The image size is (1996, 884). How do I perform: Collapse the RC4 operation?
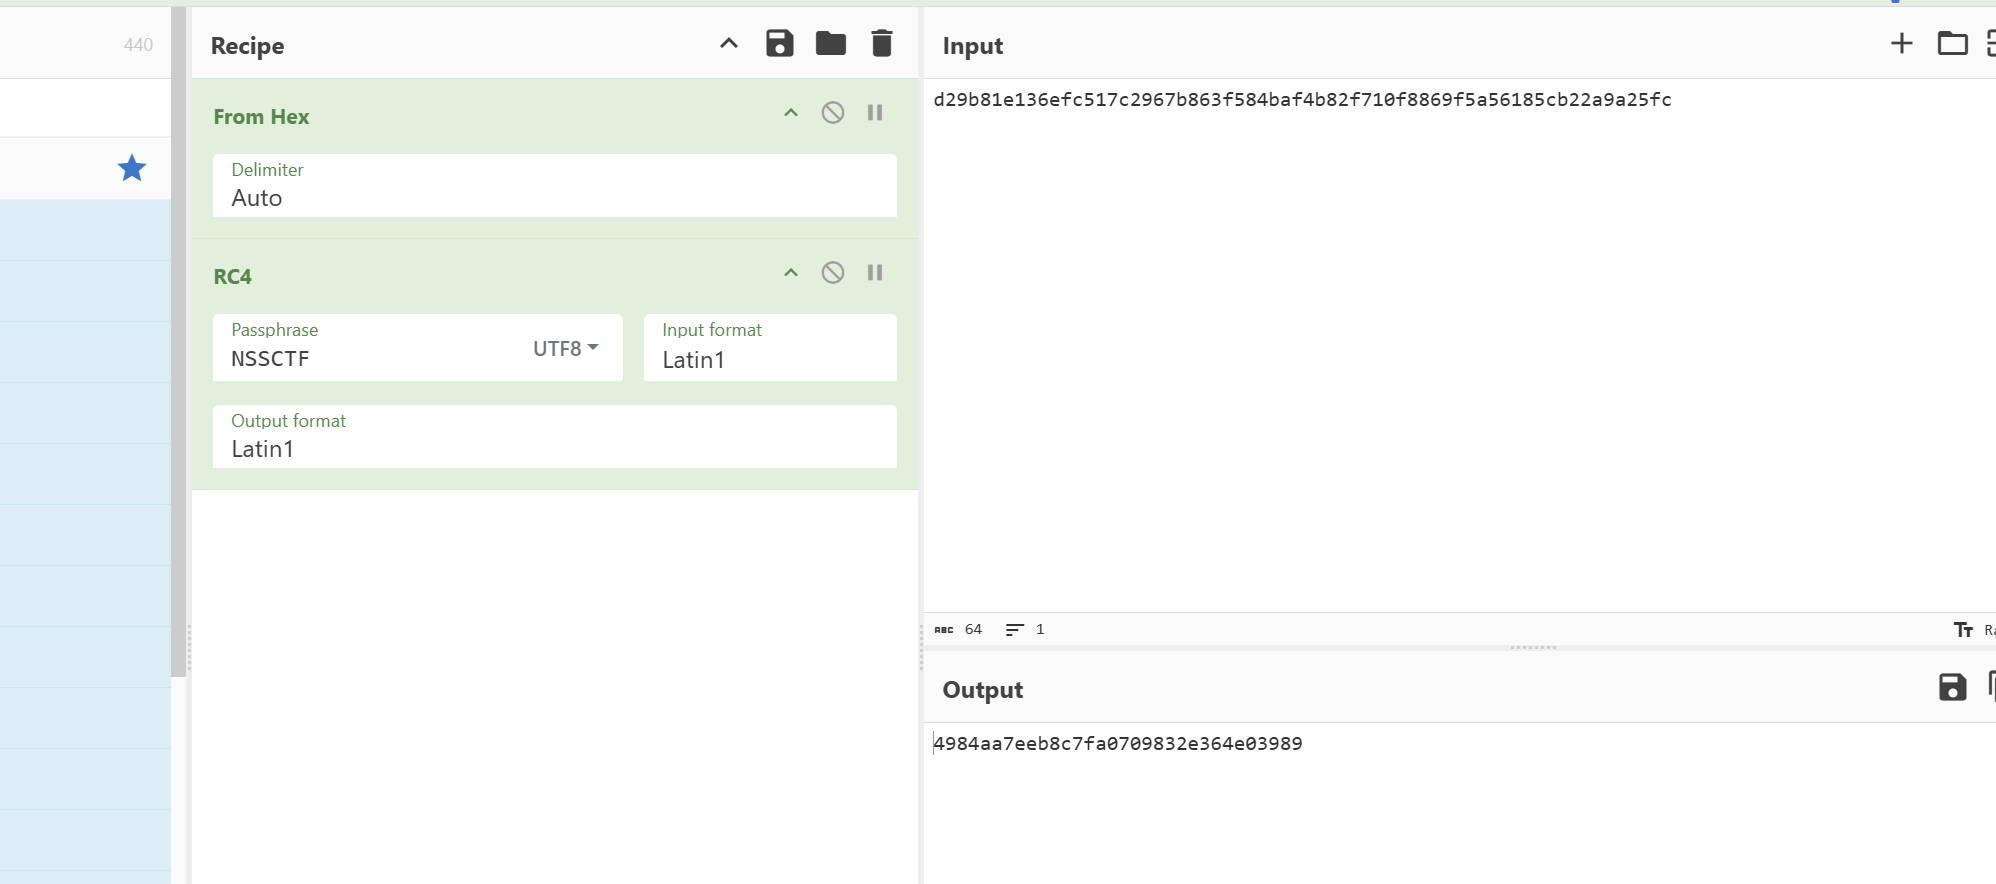coord(791,273)
